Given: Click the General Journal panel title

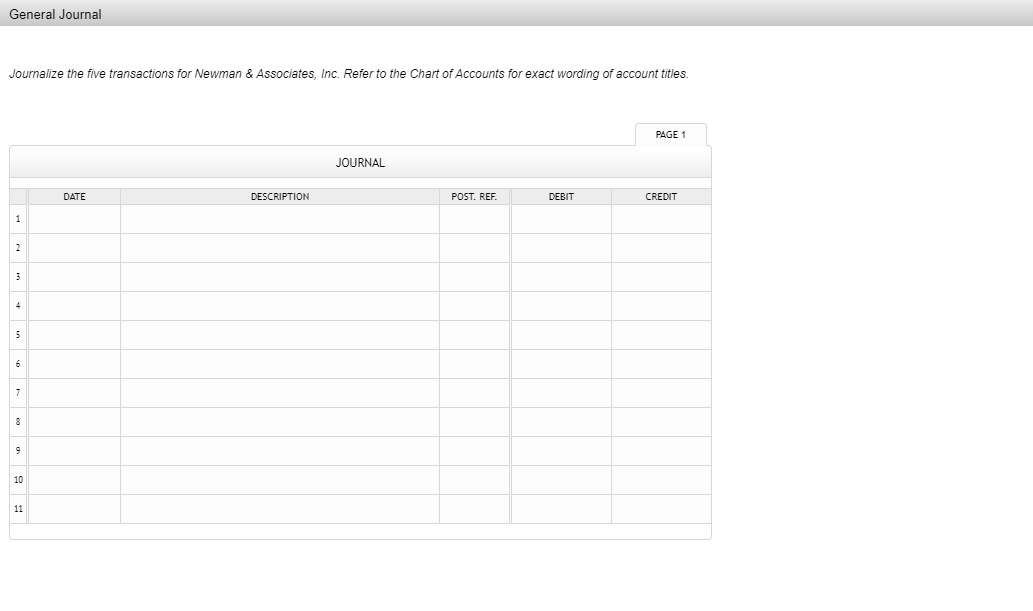Looking at the screenshot, I should [x=55, y=14].
